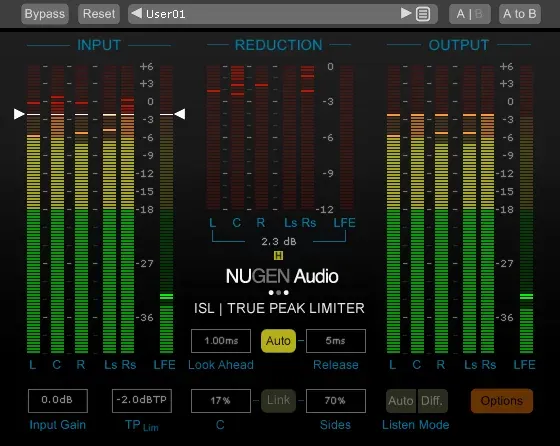The height and width of the screenshot is (446, 560).
Task: Open the preset list menu icon
Action: click(423, 14)
